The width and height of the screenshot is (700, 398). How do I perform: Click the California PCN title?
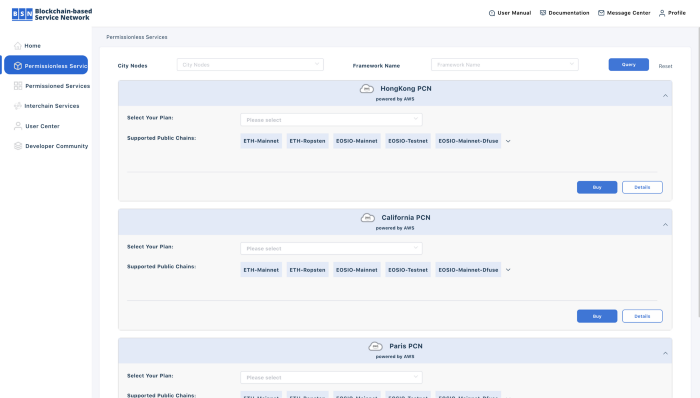tap(406, 218)
